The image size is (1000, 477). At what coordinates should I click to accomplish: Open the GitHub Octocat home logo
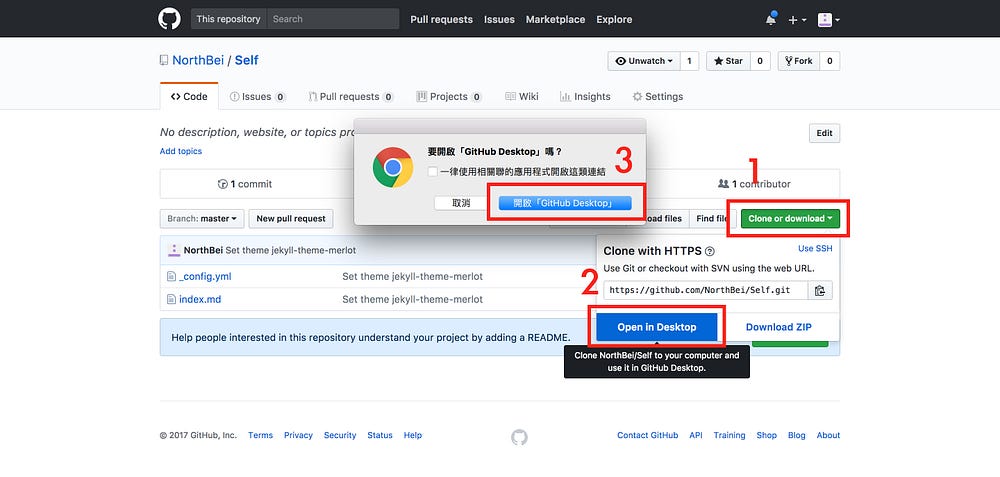coord(170,19)
